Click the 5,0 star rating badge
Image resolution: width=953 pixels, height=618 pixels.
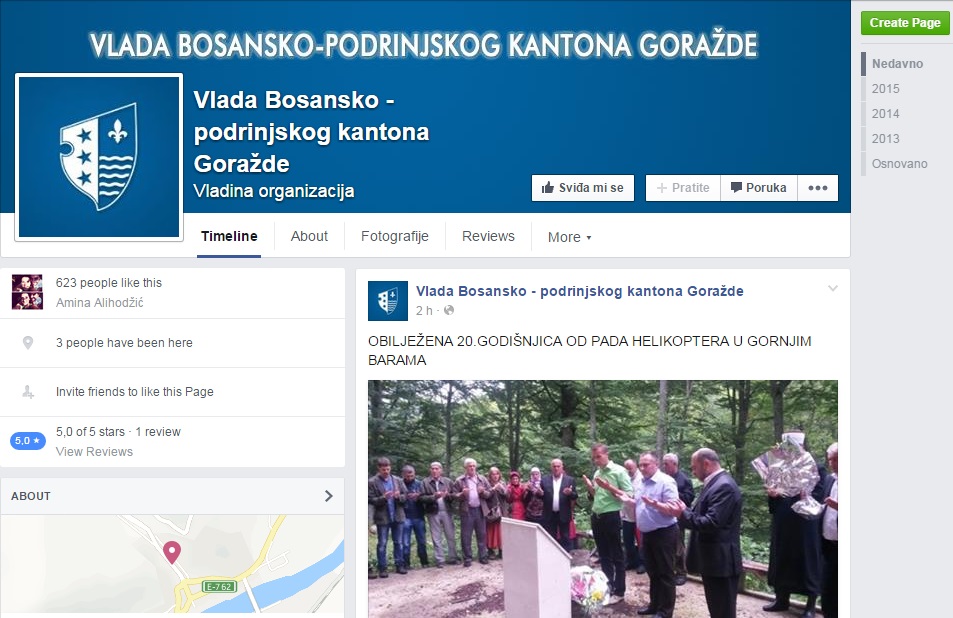pos(28,441)
